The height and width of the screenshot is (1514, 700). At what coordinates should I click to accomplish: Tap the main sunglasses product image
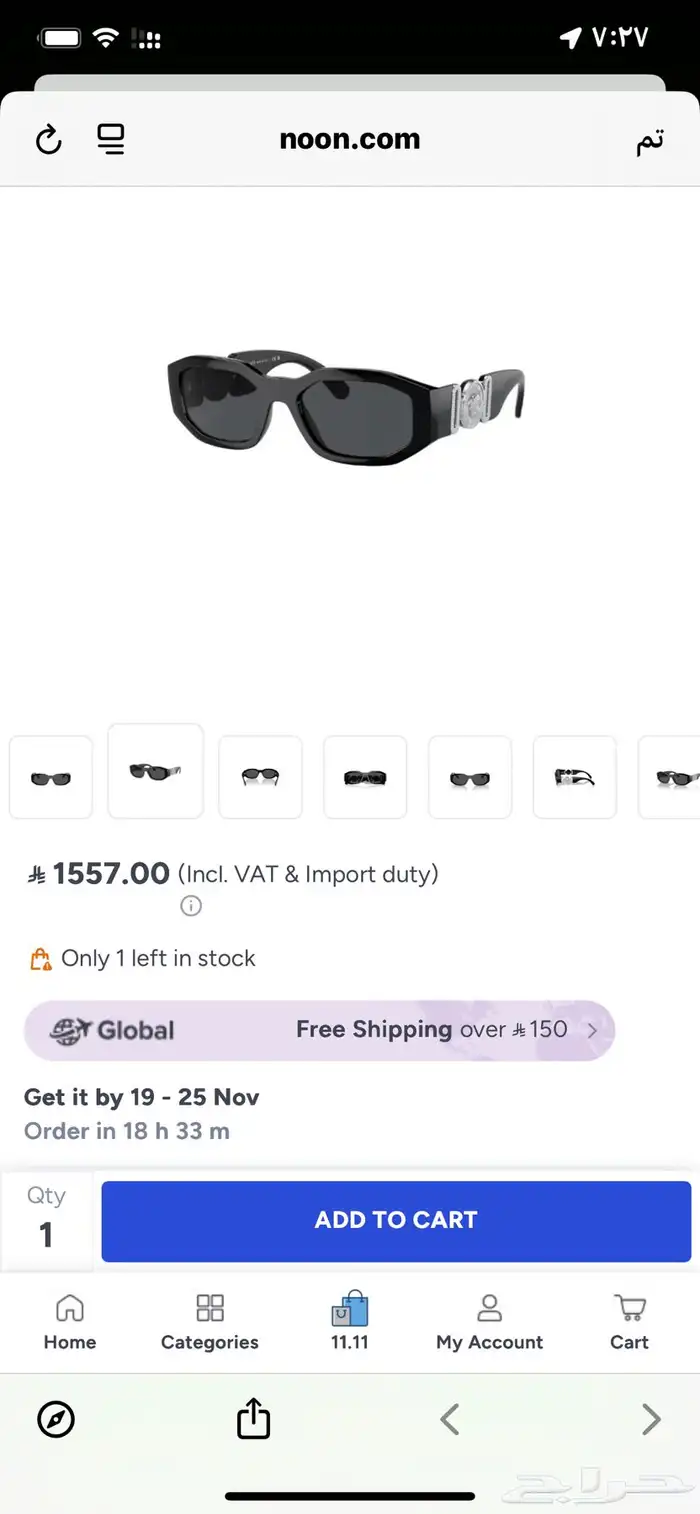[346, 406]
